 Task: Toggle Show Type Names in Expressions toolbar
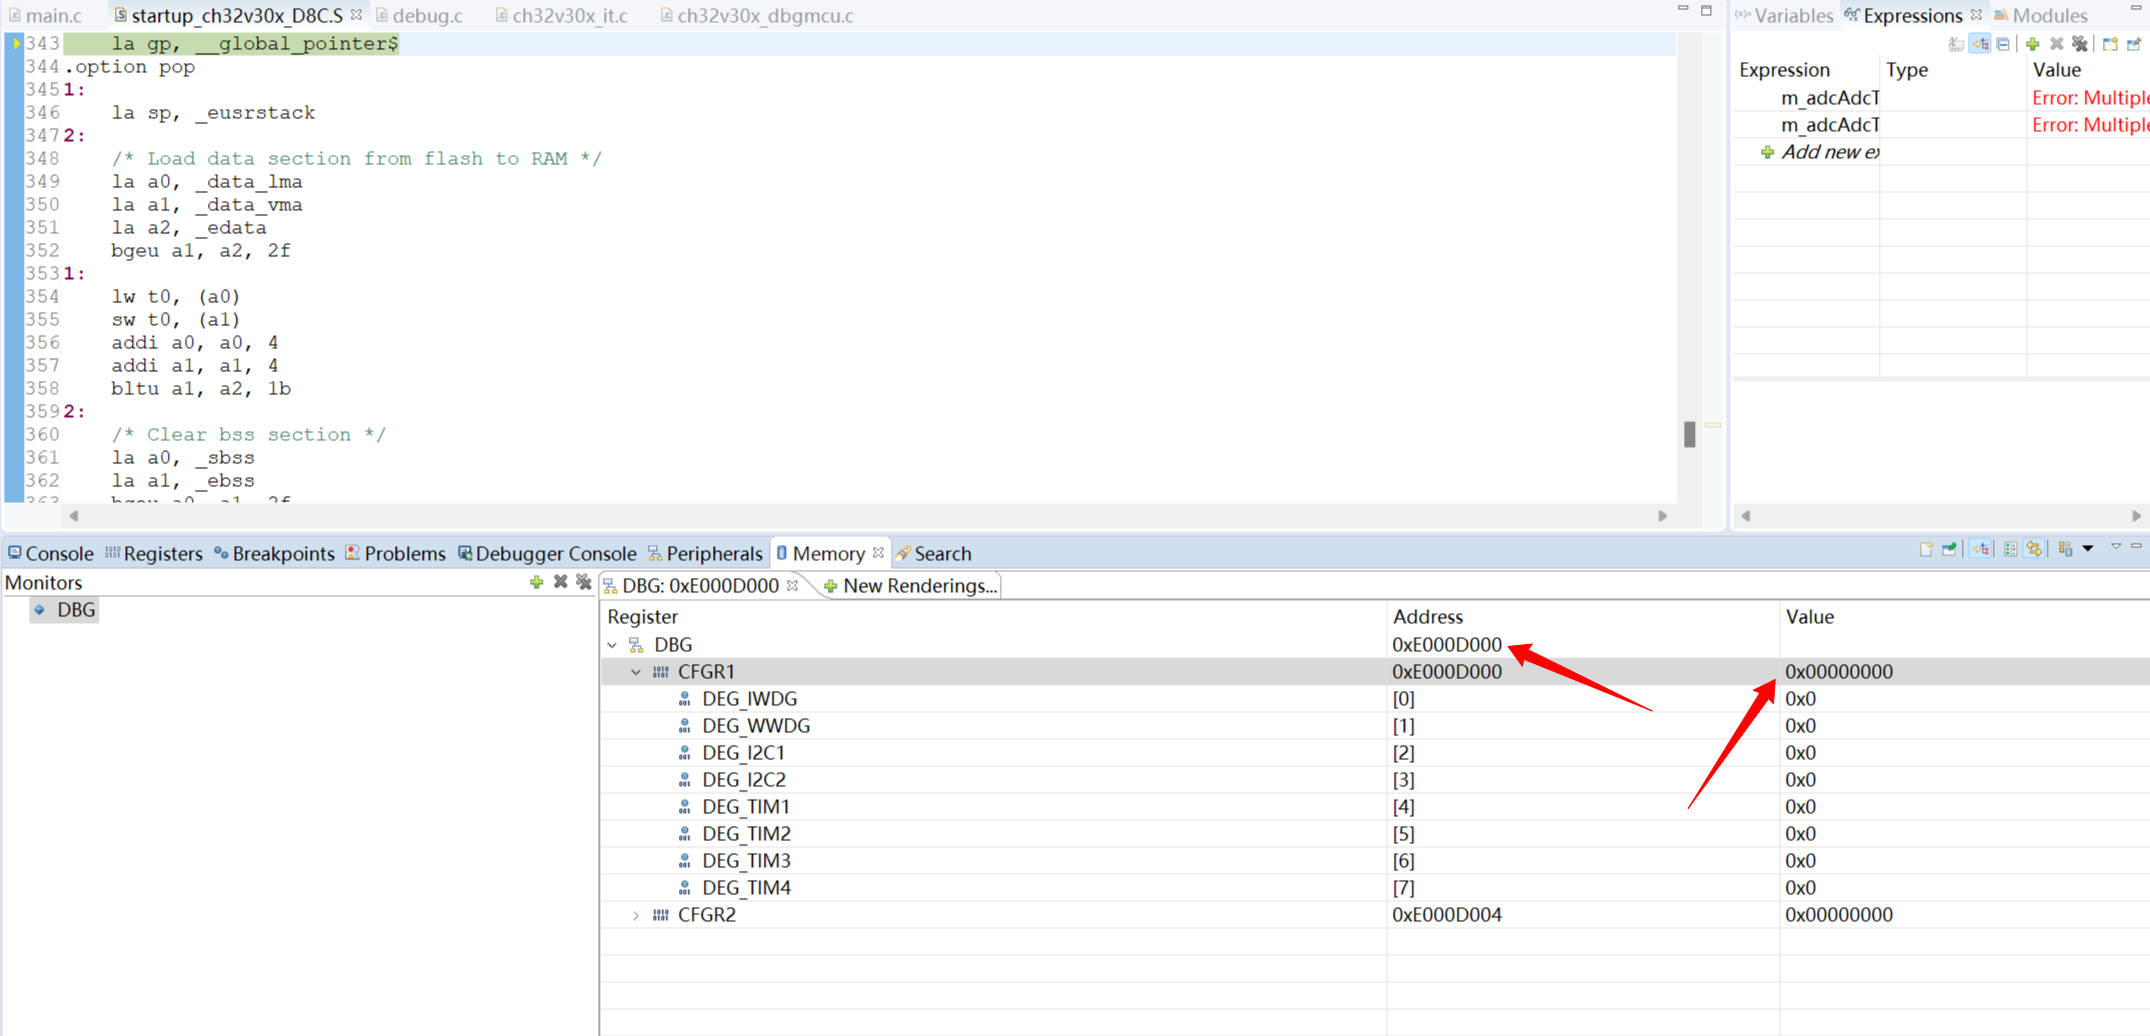1956,44
